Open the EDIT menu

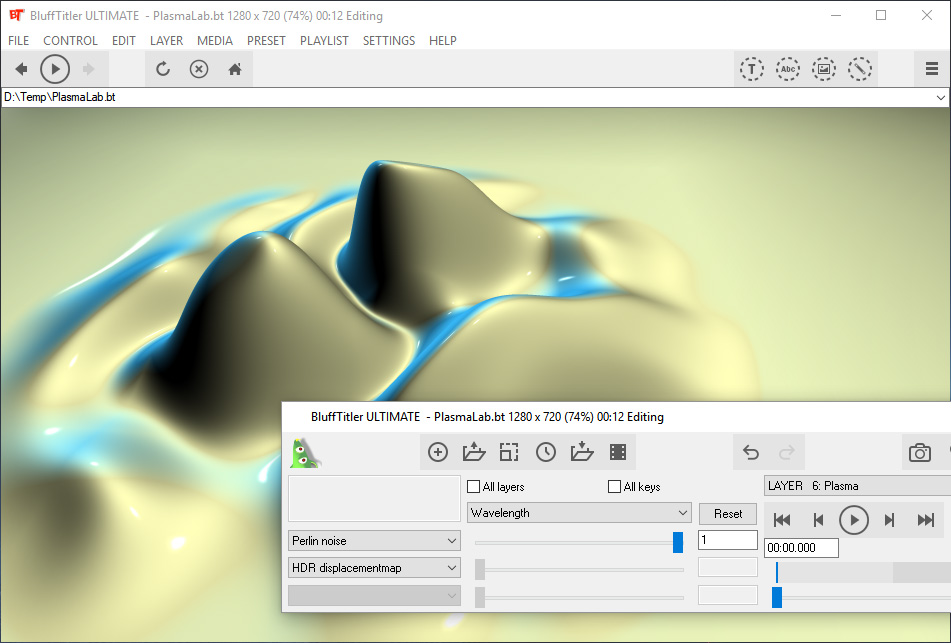coord(124,41)
